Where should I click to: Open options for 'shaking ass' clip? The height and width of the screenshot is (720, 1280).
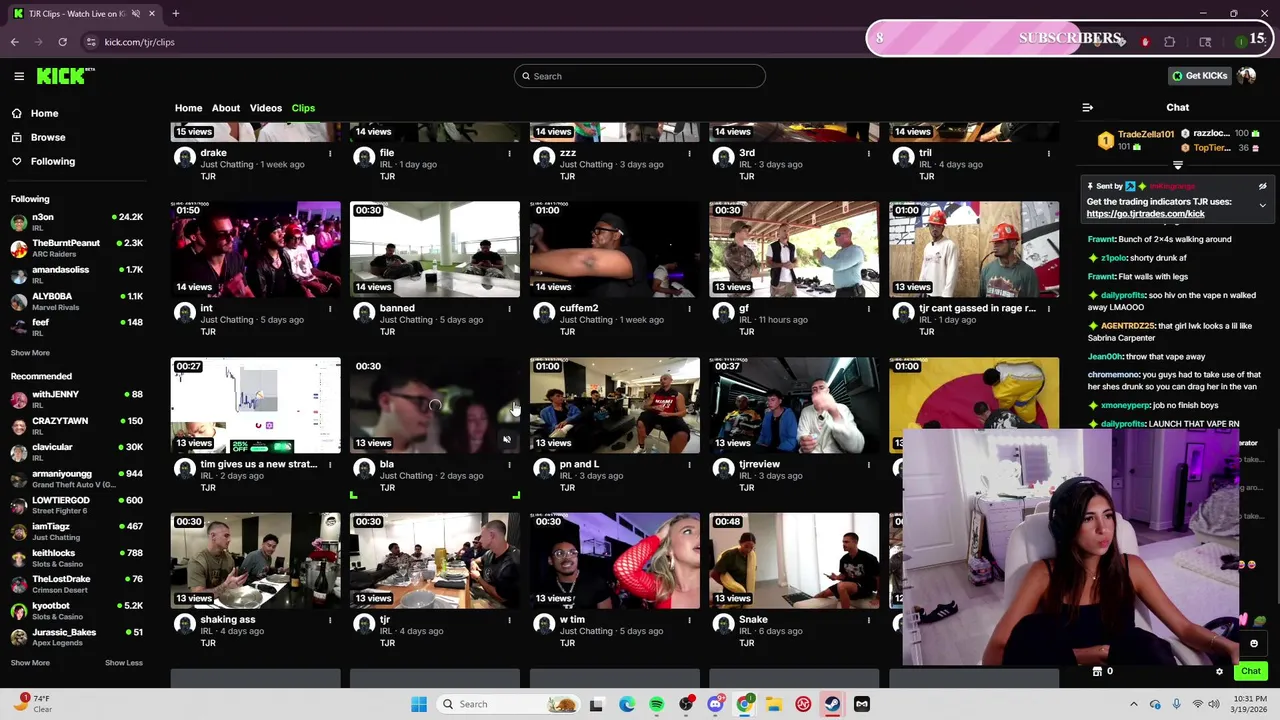click(x=330, y=620)
